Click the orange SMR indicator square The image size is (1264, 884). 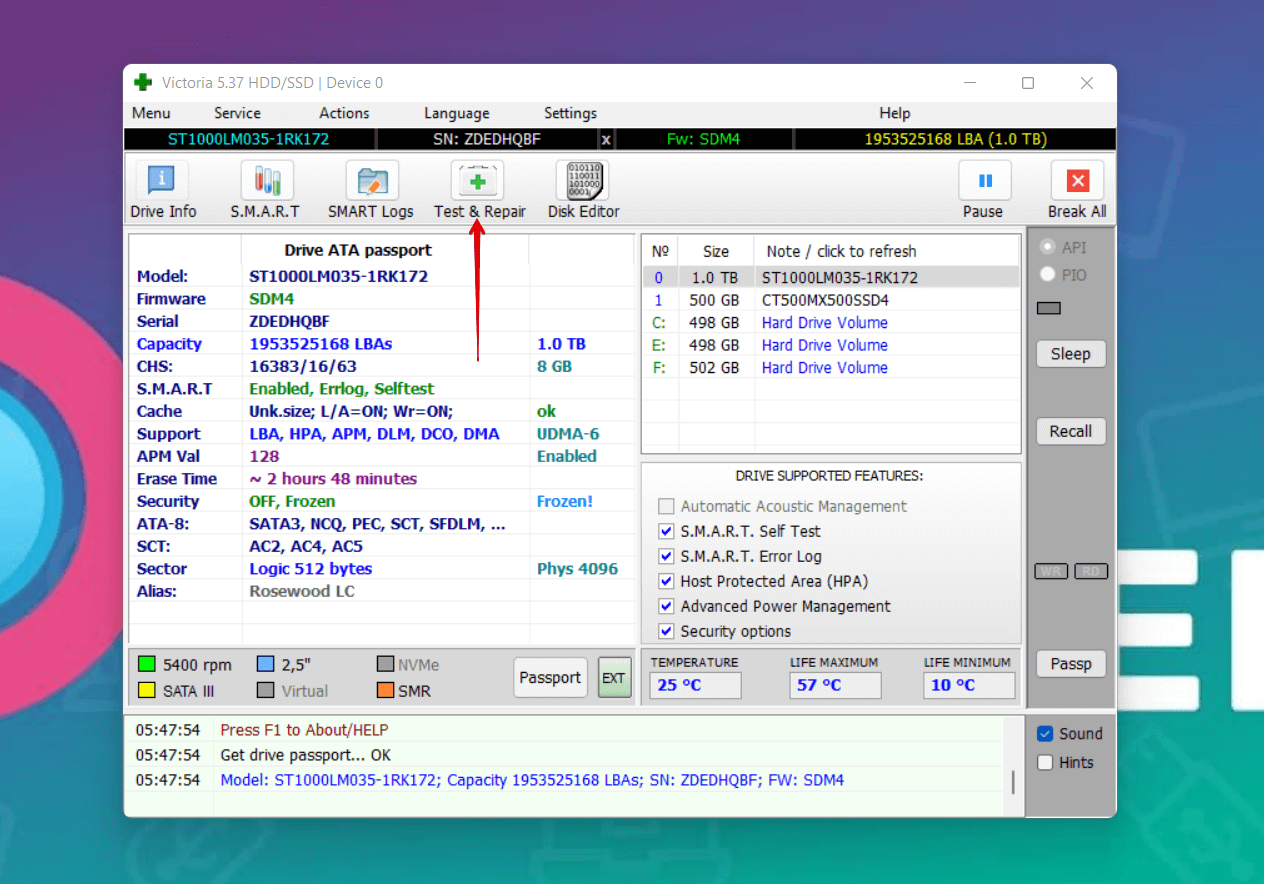(x=386, y=690)
